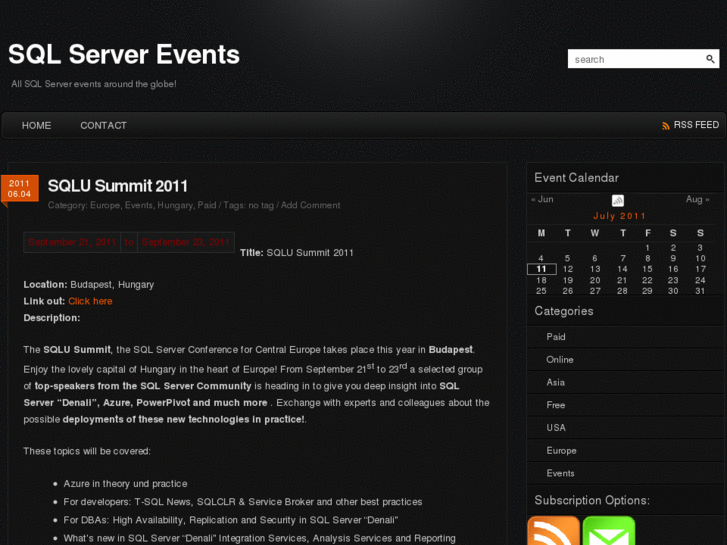Open the orange RSS subscription icon

(554, 530)
